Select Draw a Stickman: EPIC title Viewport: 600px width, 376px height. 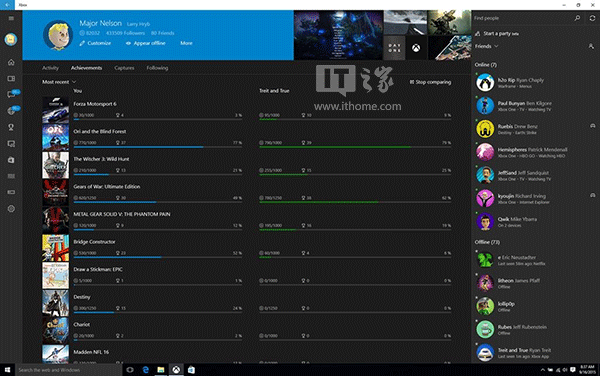(98, 269)
